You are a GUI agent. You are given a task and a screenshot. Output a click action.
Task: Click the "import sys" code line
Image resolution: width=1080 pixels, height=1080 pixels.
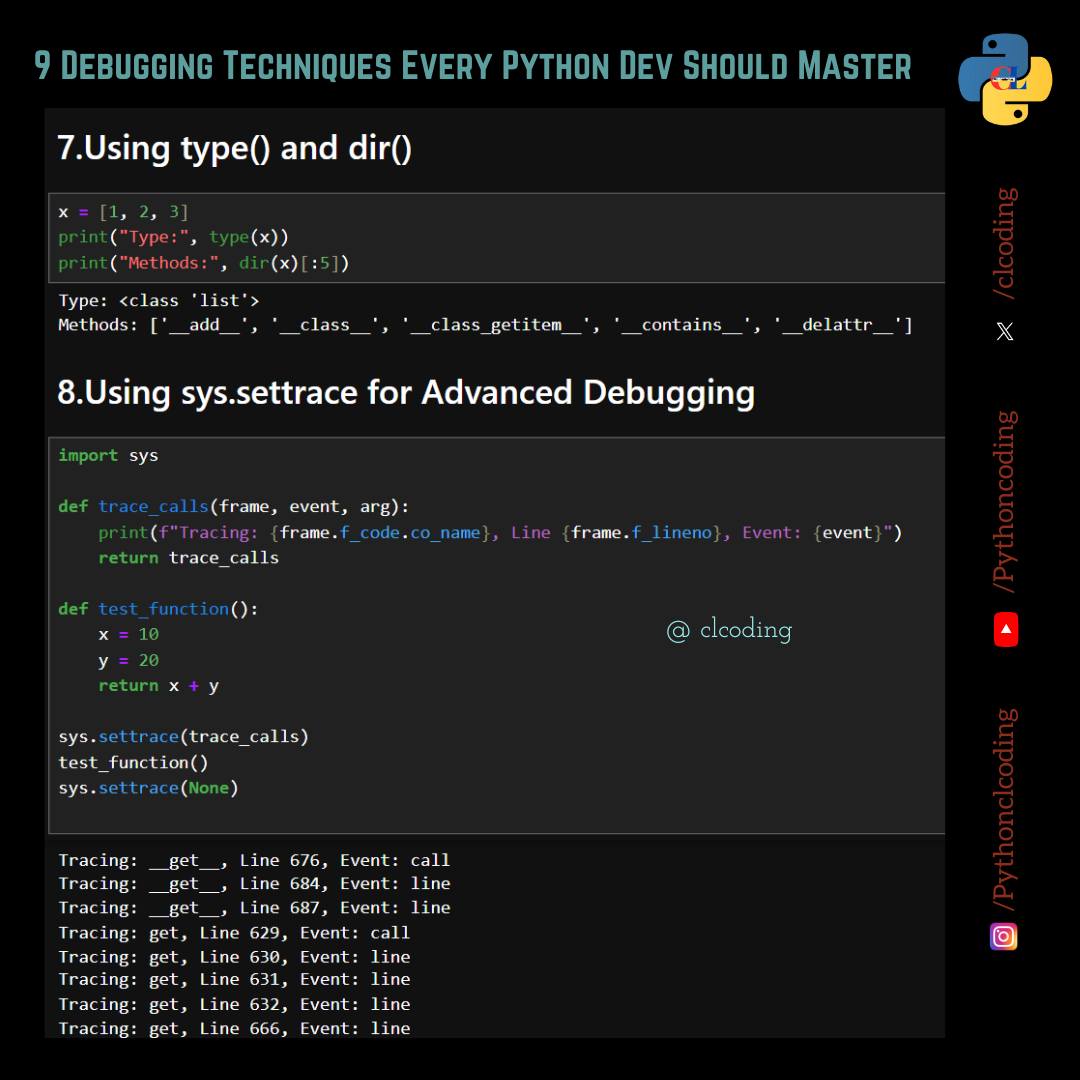108,455
